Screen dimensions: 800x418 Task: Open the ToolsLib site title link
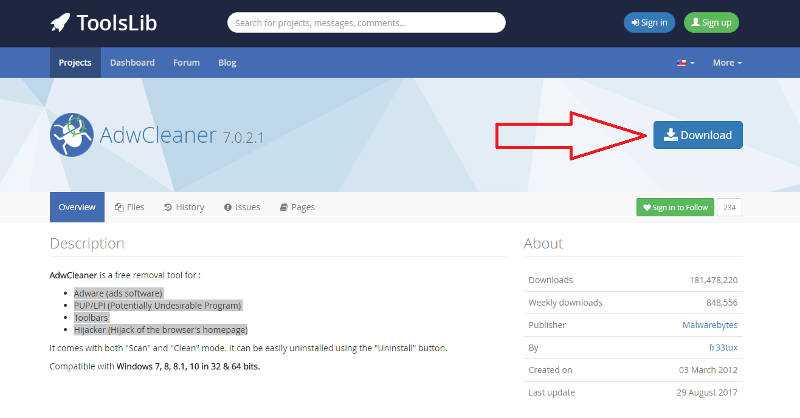coord(117,23)
